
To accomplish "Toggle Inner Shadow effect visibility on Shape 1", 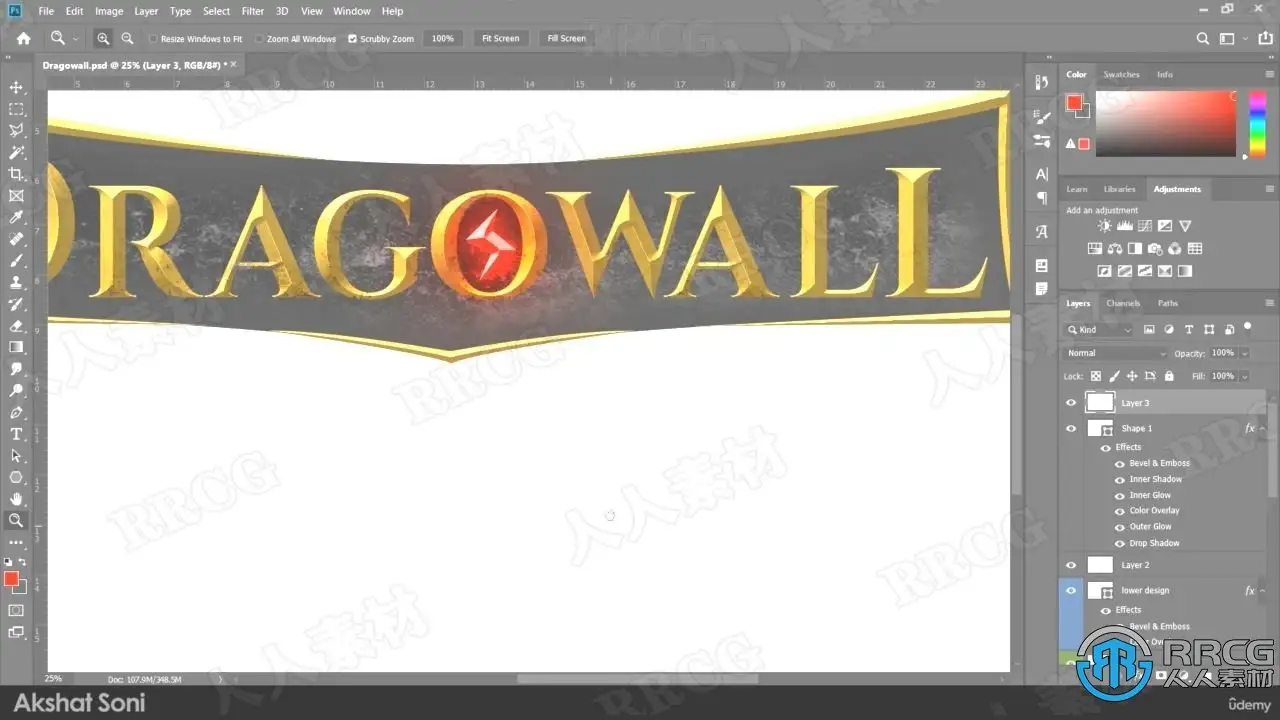I will point(1120,479).
